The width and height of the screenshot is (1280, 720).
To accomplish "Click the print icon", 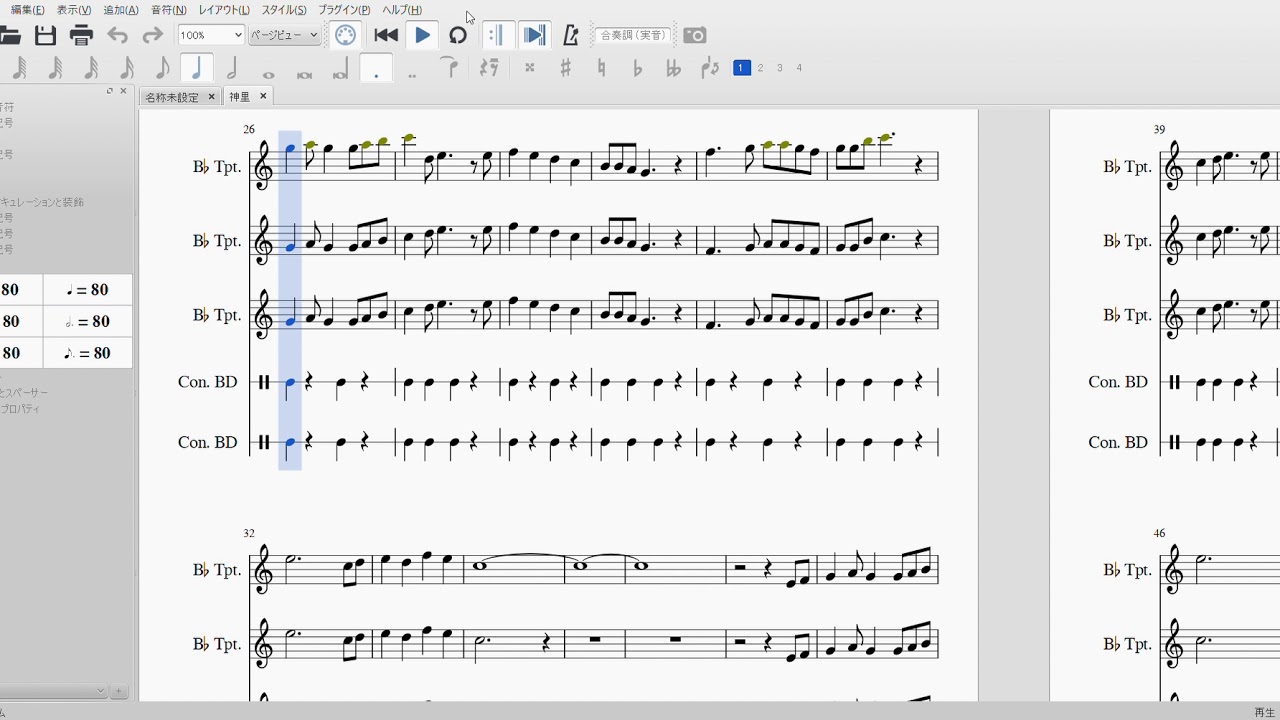I will pos(81,35).
